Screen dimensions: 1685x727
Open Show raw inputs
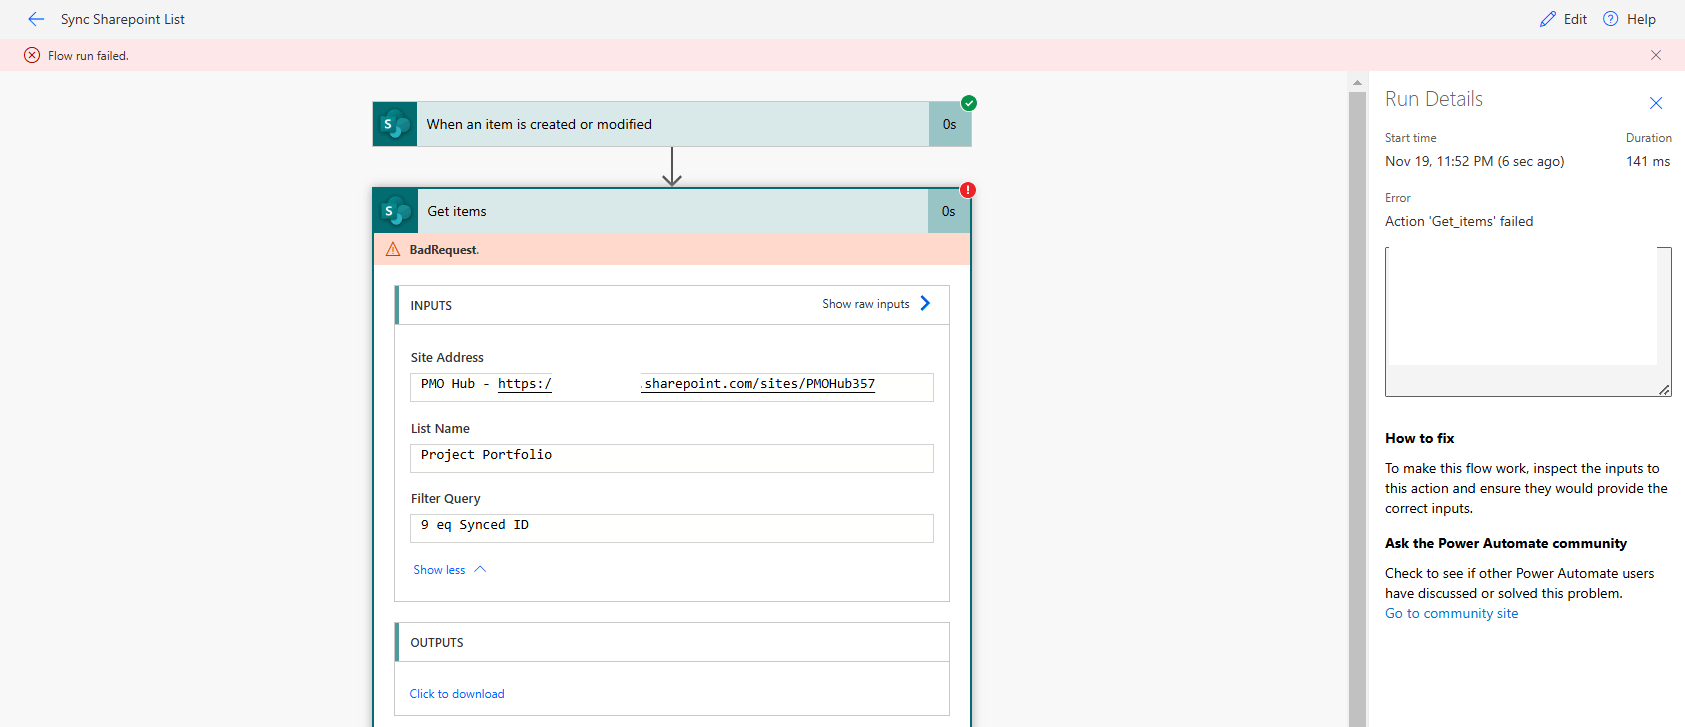click(866, 304)
